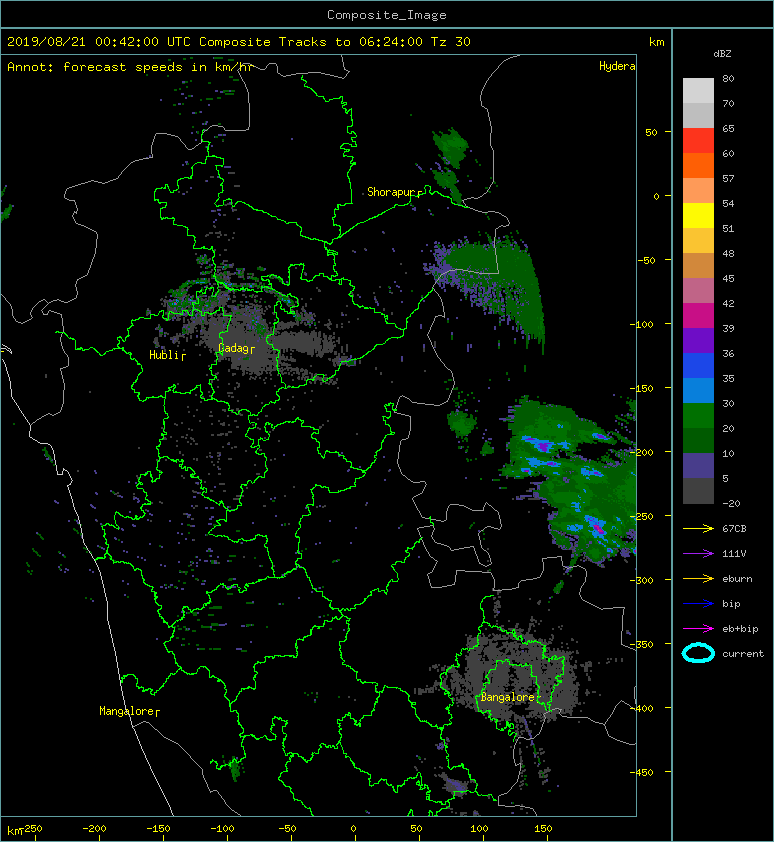
Task: Click the royal blue 35–36 dBZ swatch
Action: (698, 365)
